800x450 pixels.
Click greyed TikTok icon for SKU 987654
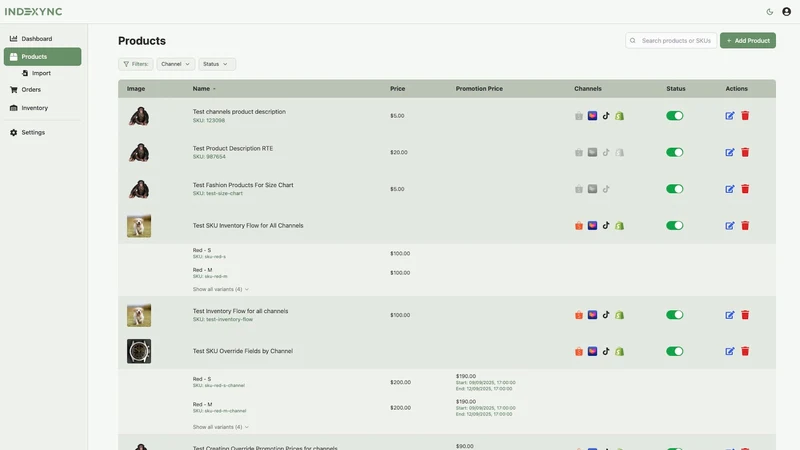point(606,153)
